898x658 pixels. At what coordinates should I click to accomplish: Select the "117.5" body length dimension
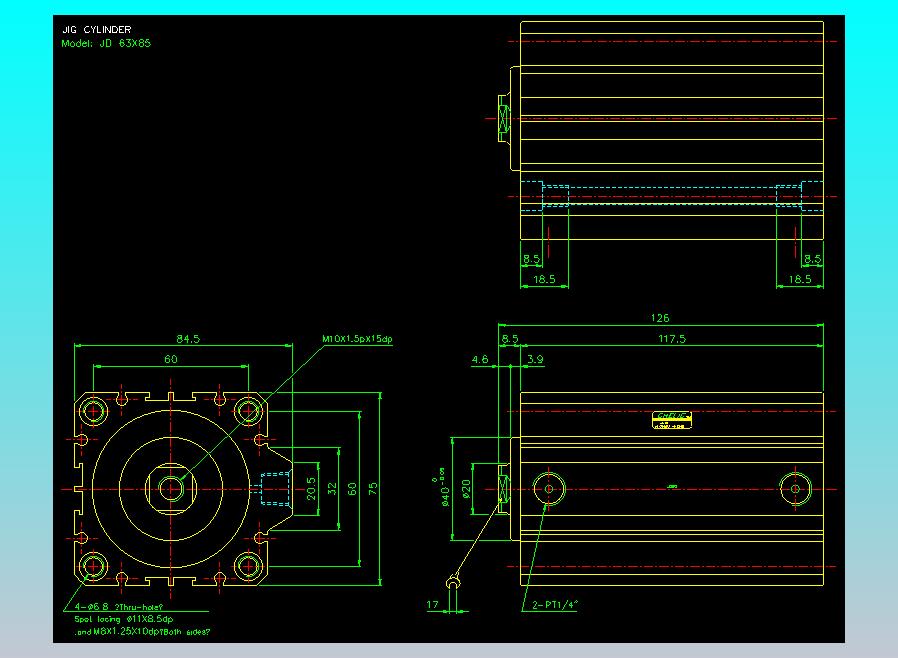click(x=672, y=338)
